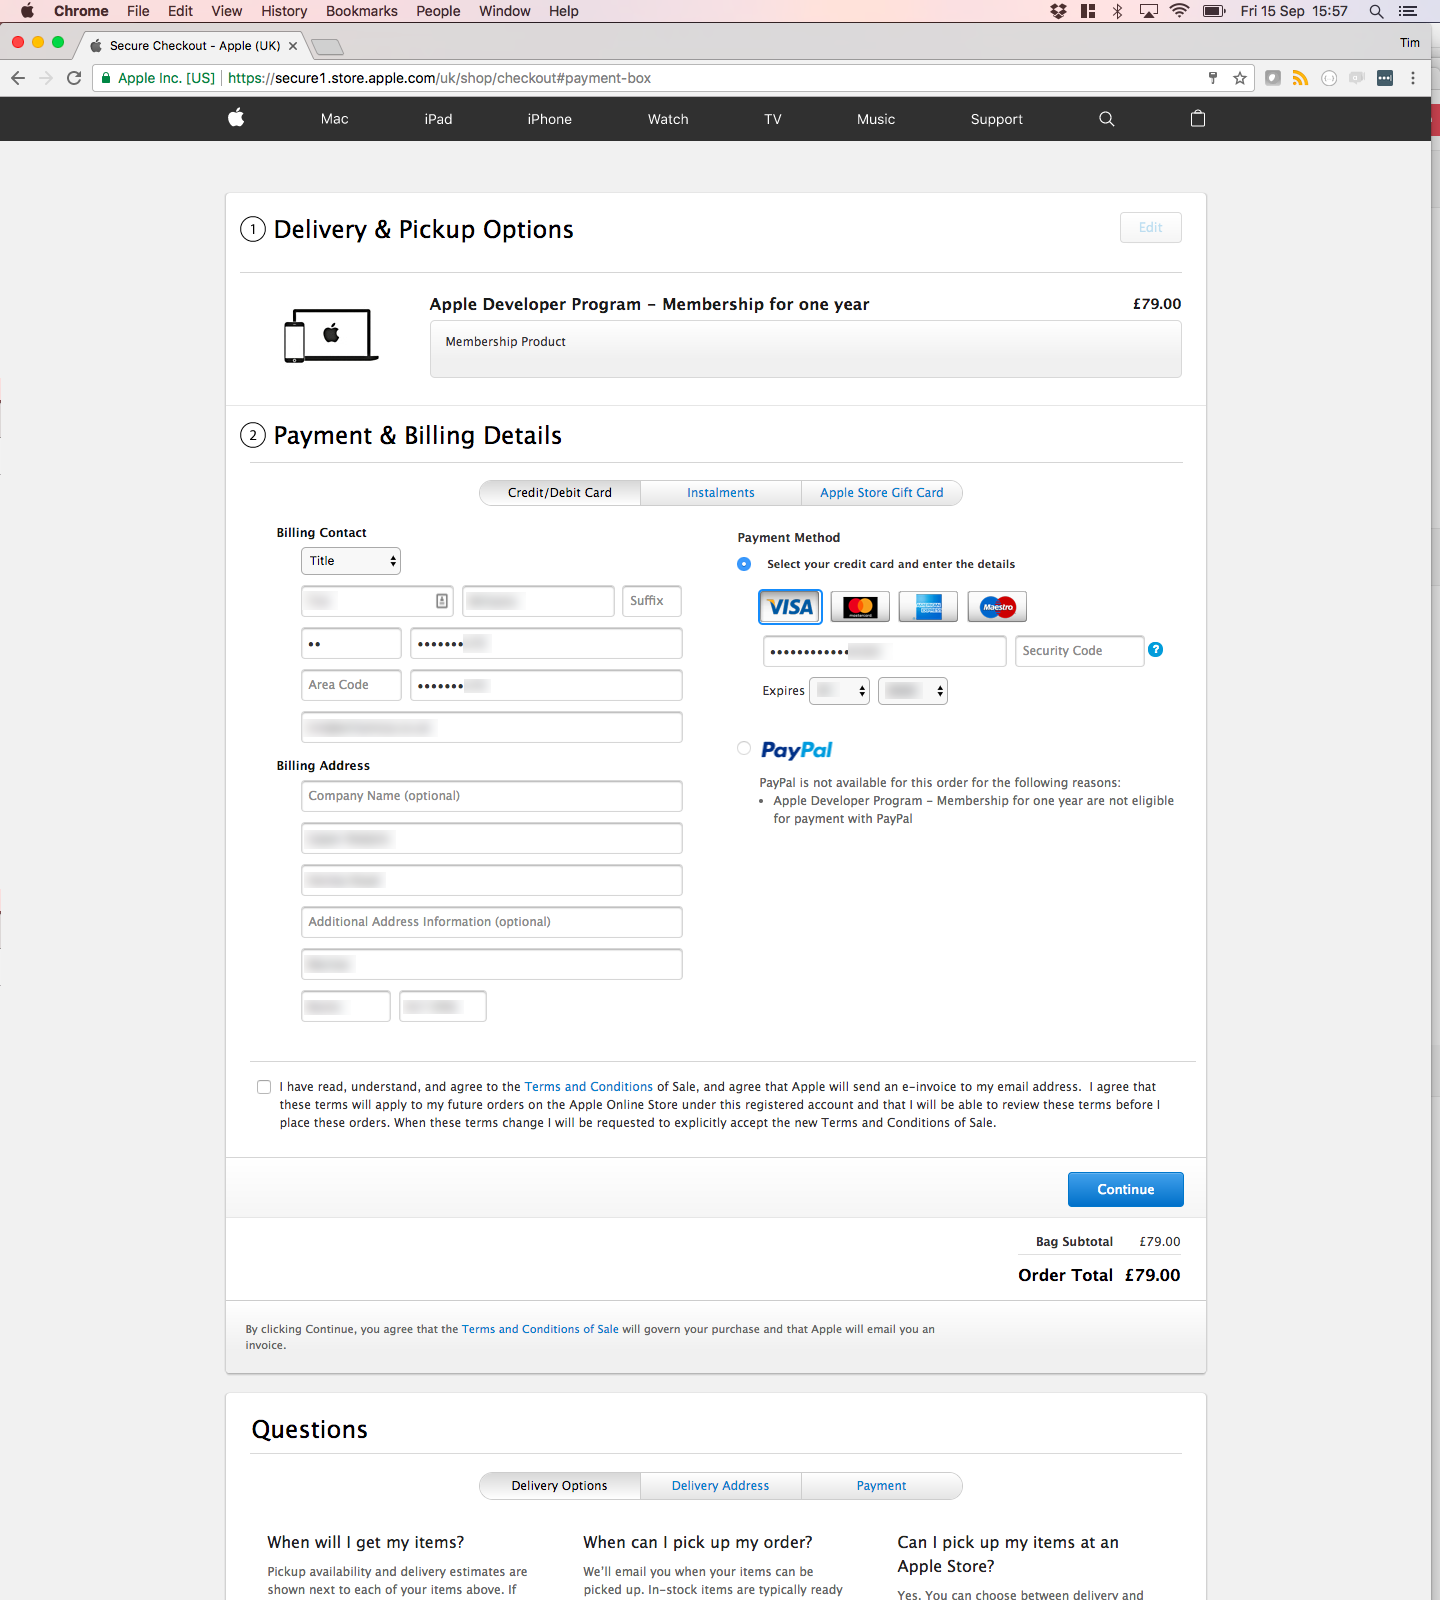Screen dimensions: 1440x1600
Task: Click the saved password key icon in address bar
Action: (x=1213, y=78)
